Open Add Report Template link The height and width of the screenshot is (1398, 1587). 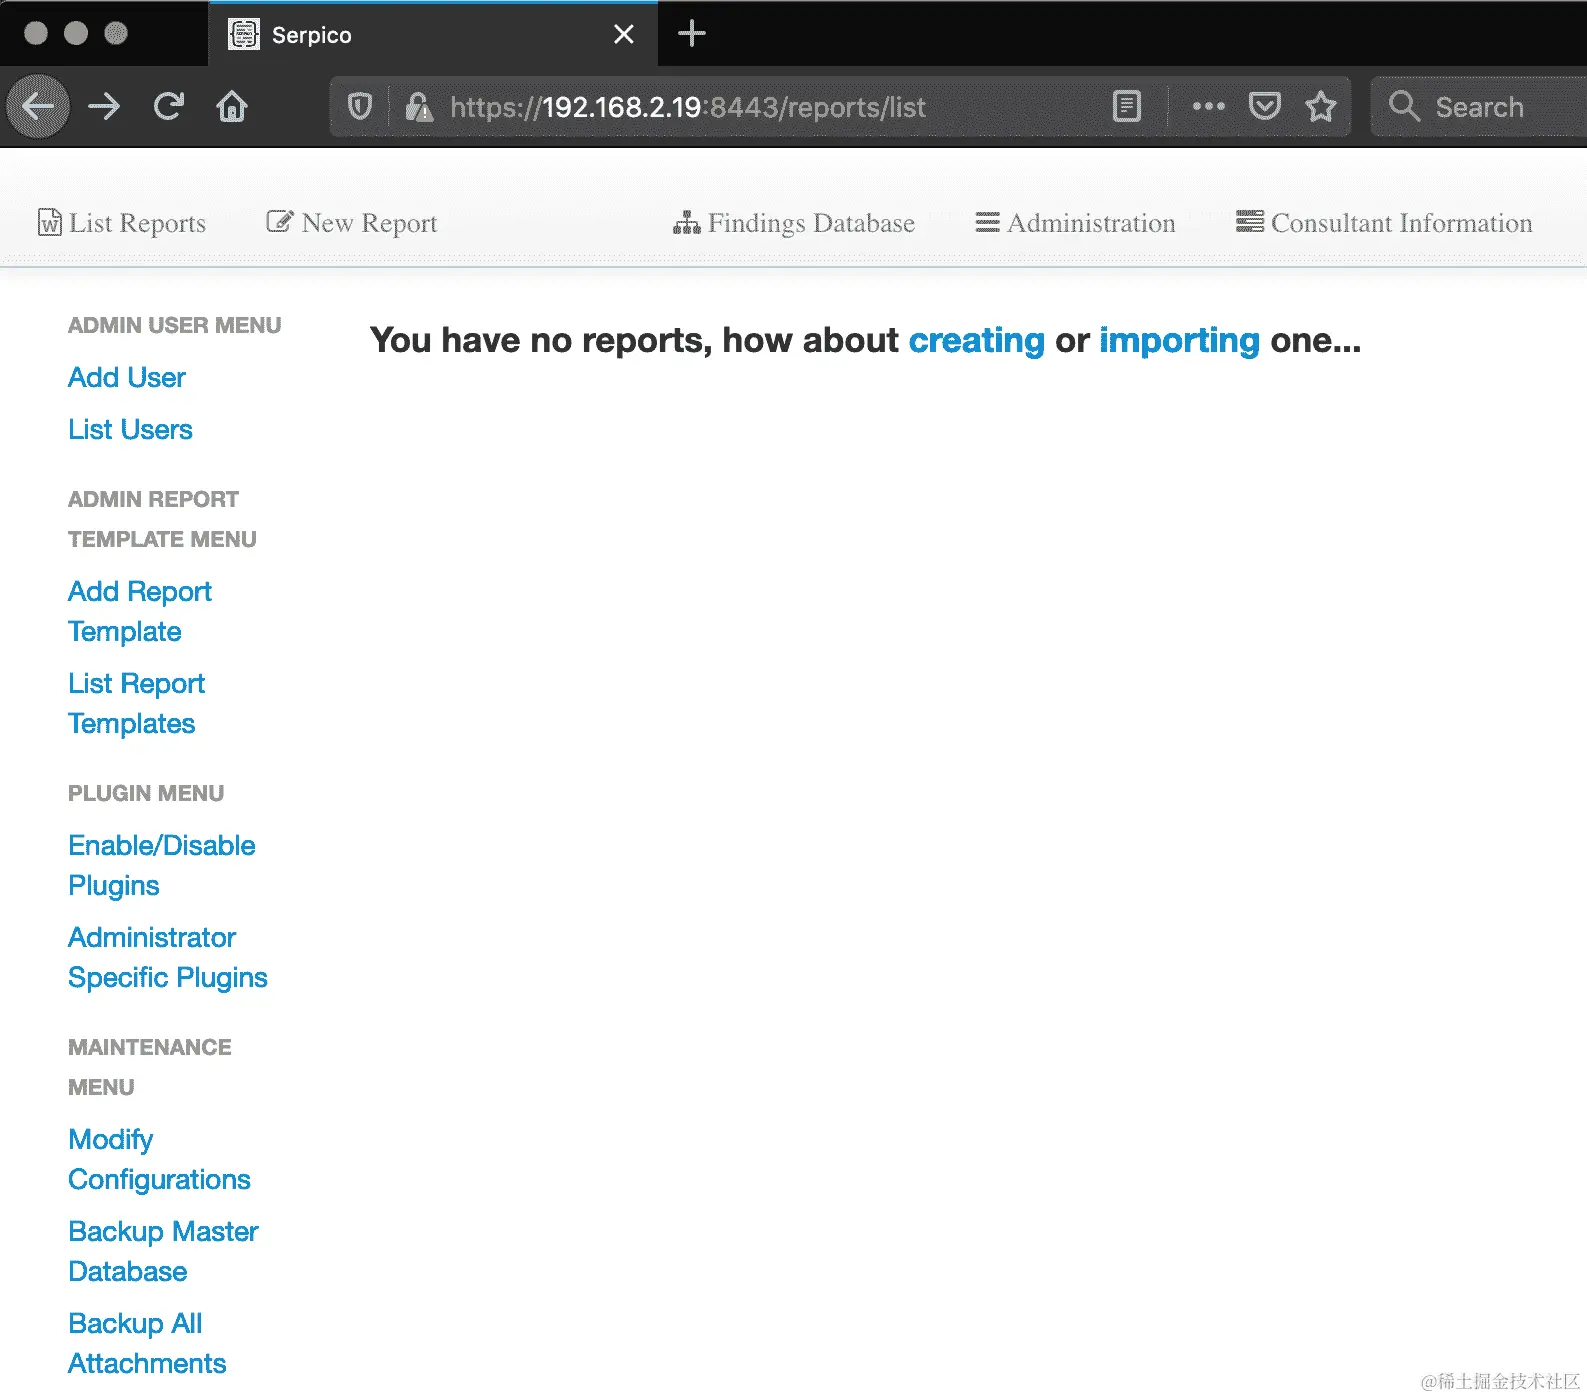click(x=140, y=611)
